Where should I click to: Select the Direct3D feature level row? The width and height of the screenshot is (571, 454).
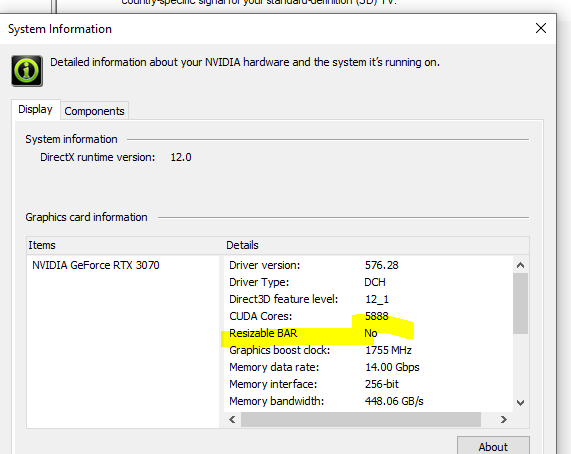click(x=368, y=299)
